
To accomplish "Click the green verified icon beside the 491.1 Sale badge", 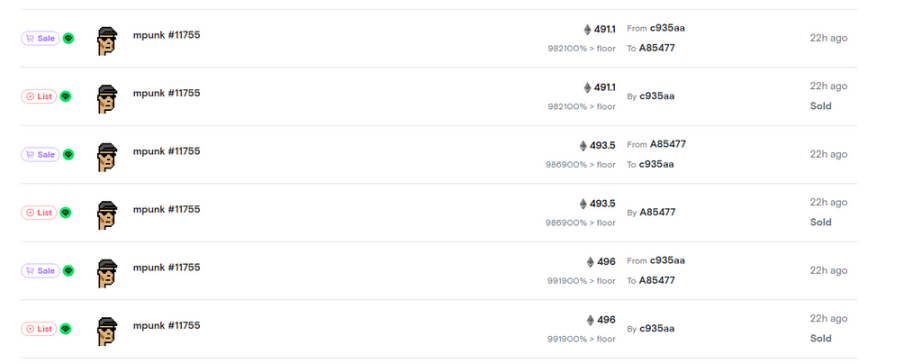I will (68, 38).
